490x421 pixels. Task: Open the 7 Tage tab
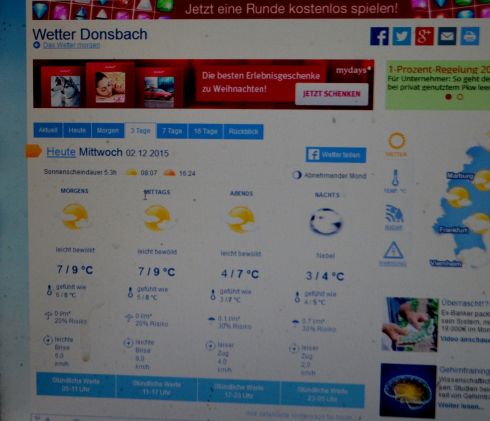pos(172,131)
